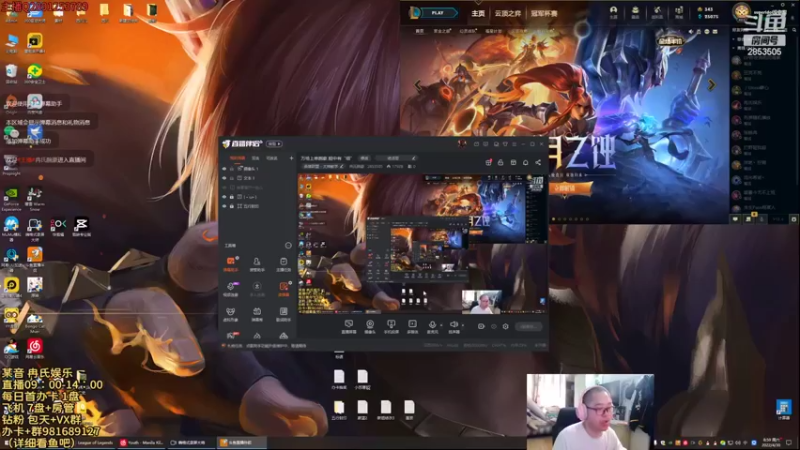Mute League client sound with speaker icon
Screen dimensions: 800x450
click(x=691, y=32)
